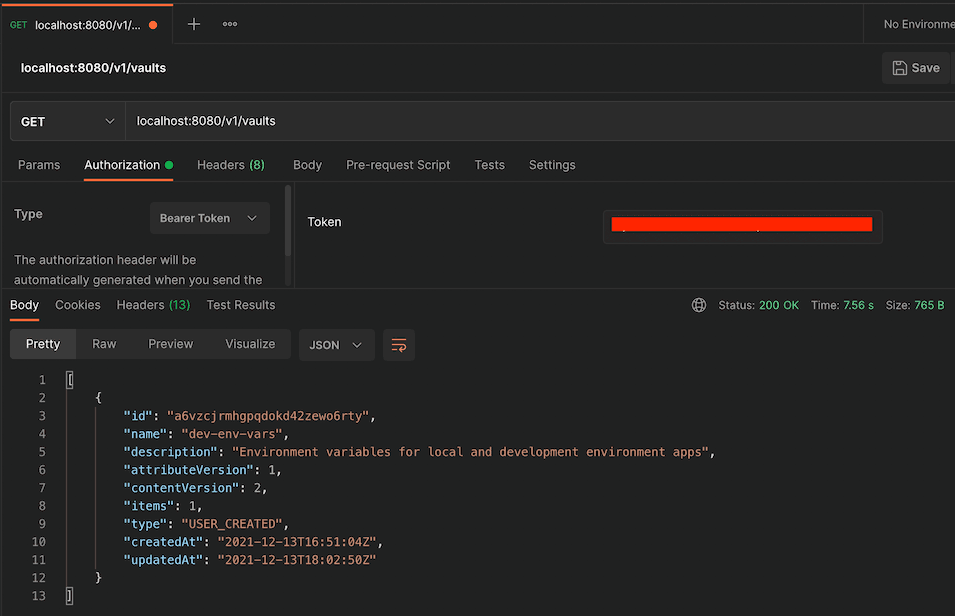This screenshot has width=955, height=616.
Task: Expand the Bearer Token type dropdown
Action: click(x=210, y=218)
